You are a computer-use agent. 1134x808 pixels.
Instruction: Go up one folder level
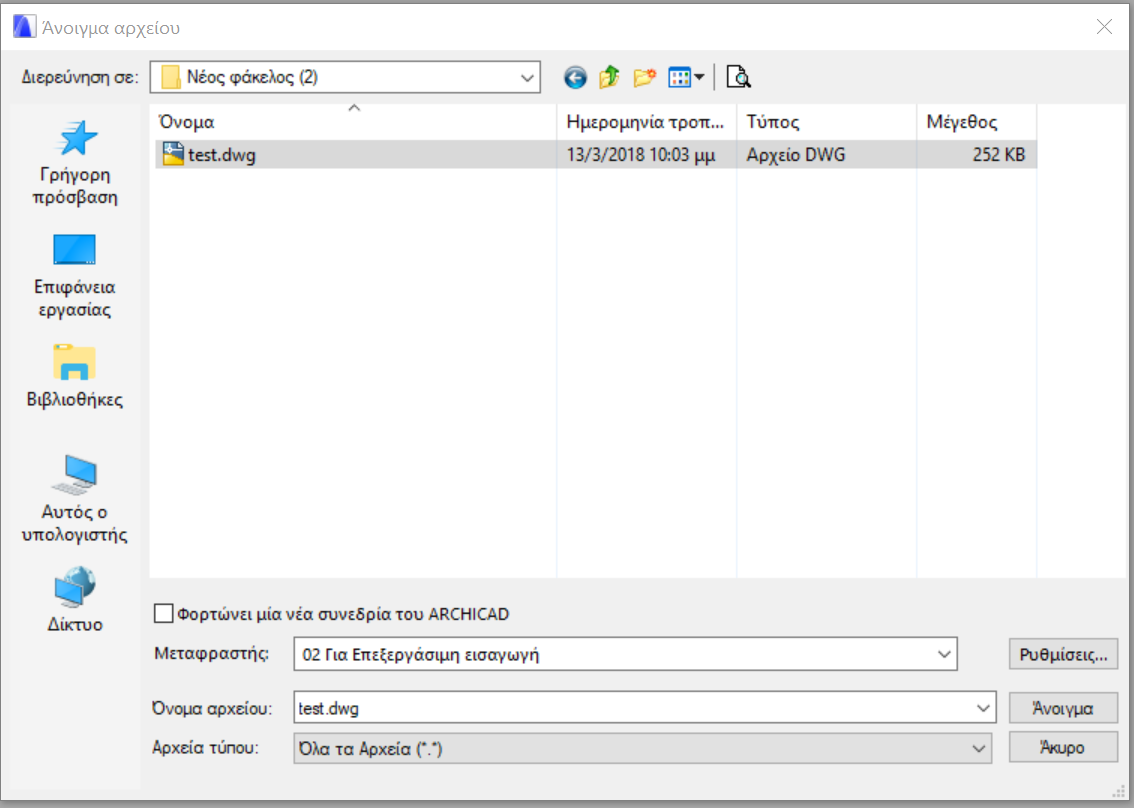pyautogui.click(x=609, y=78)
